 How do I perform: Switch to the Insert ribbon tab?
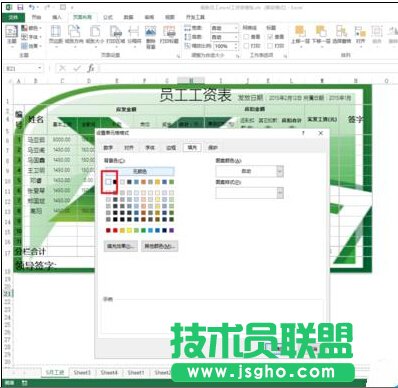57,17
